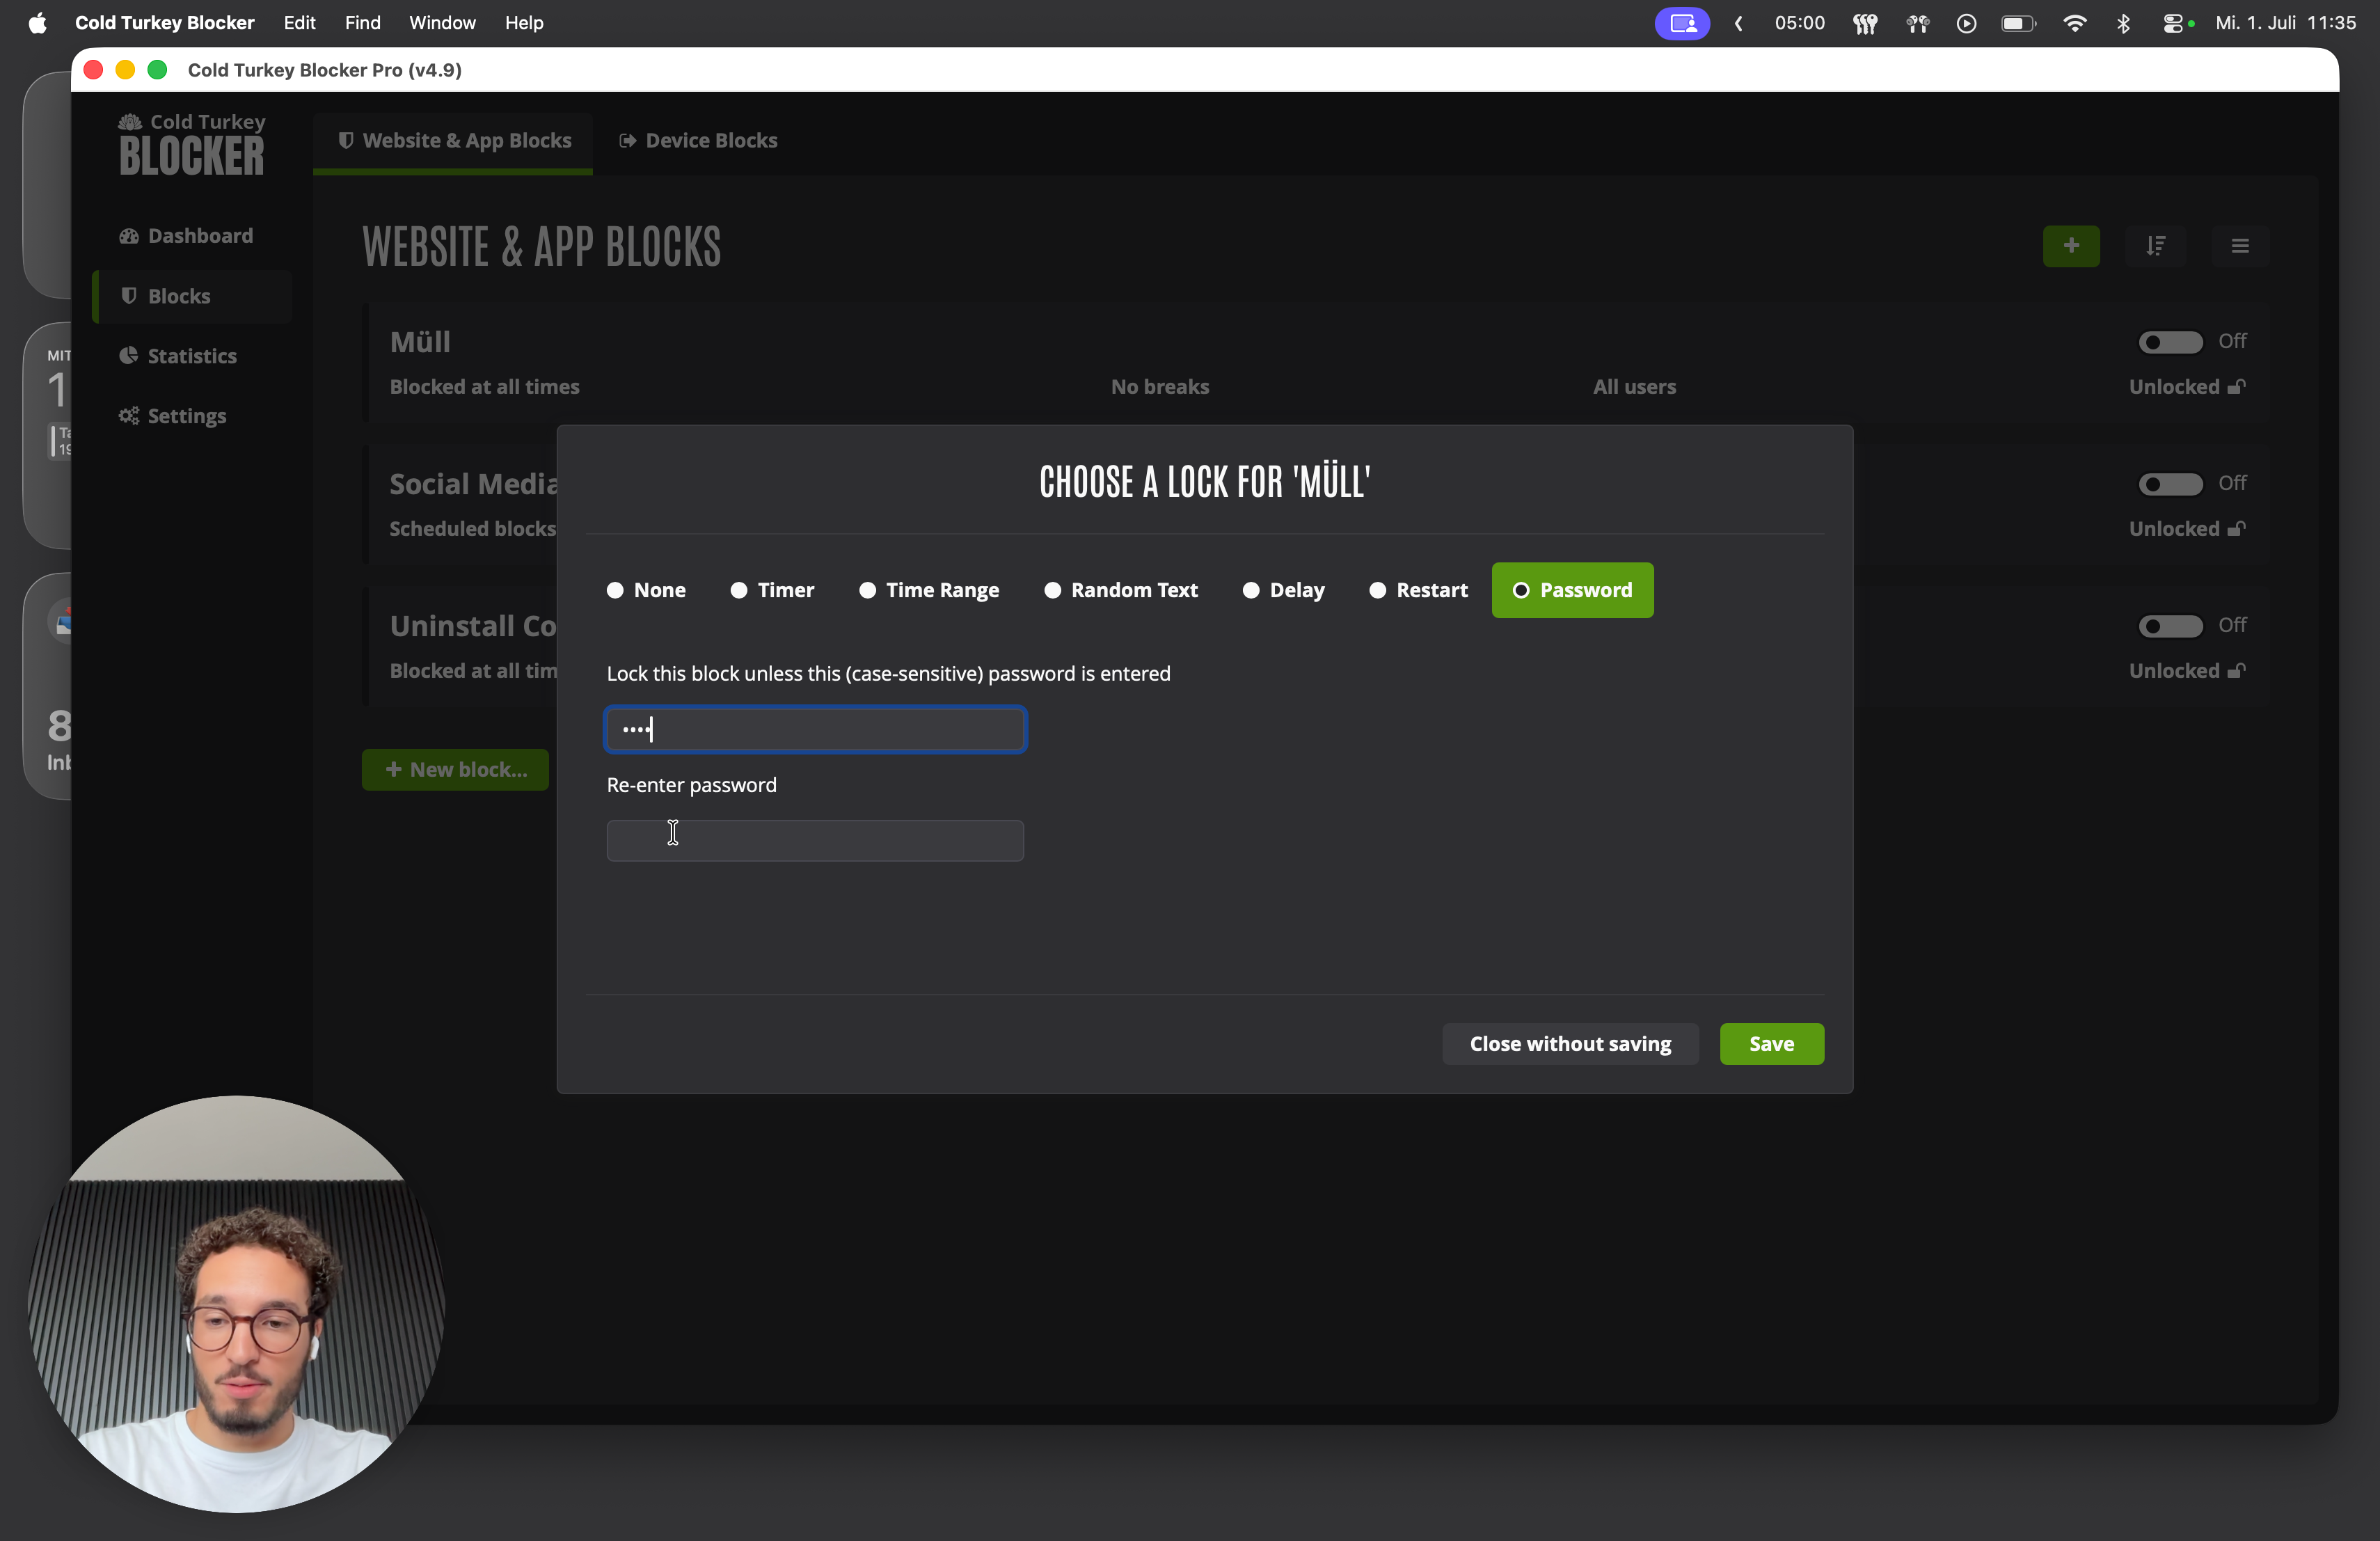Save the password lock
This screenshot has width=2380, height=1541.
(x=1771, y=1044)
